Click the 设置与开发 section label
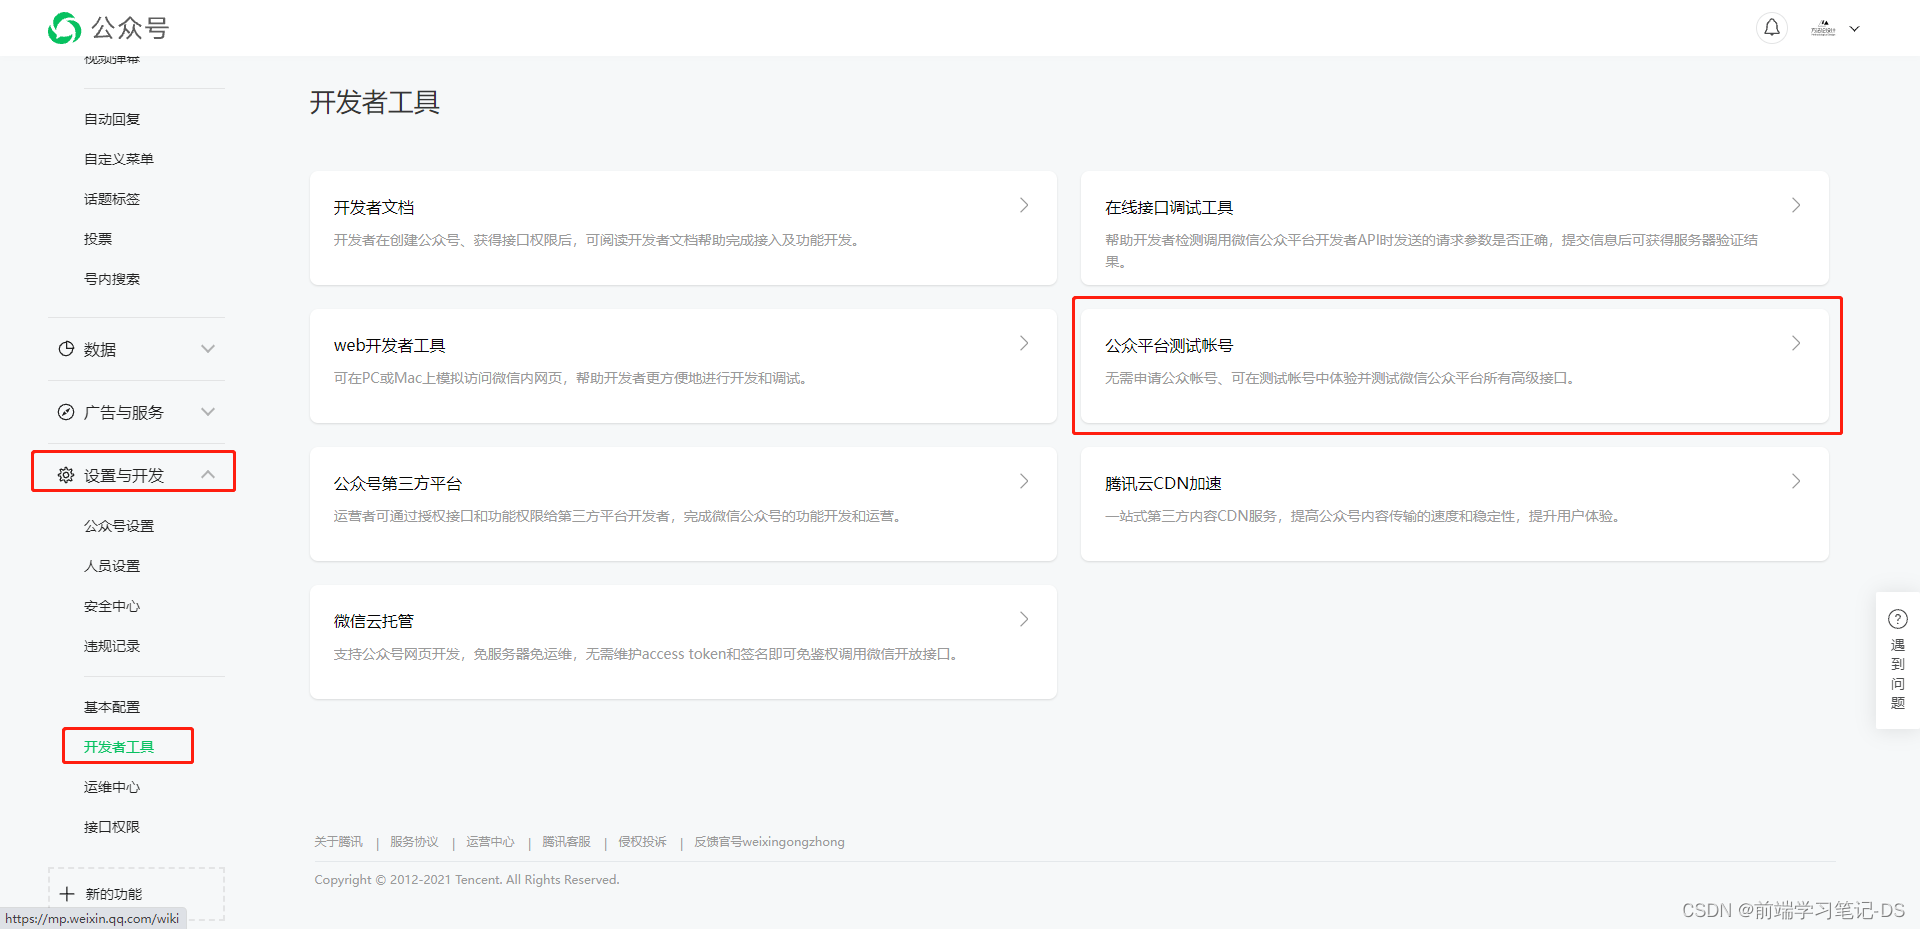 coord(124,475)
